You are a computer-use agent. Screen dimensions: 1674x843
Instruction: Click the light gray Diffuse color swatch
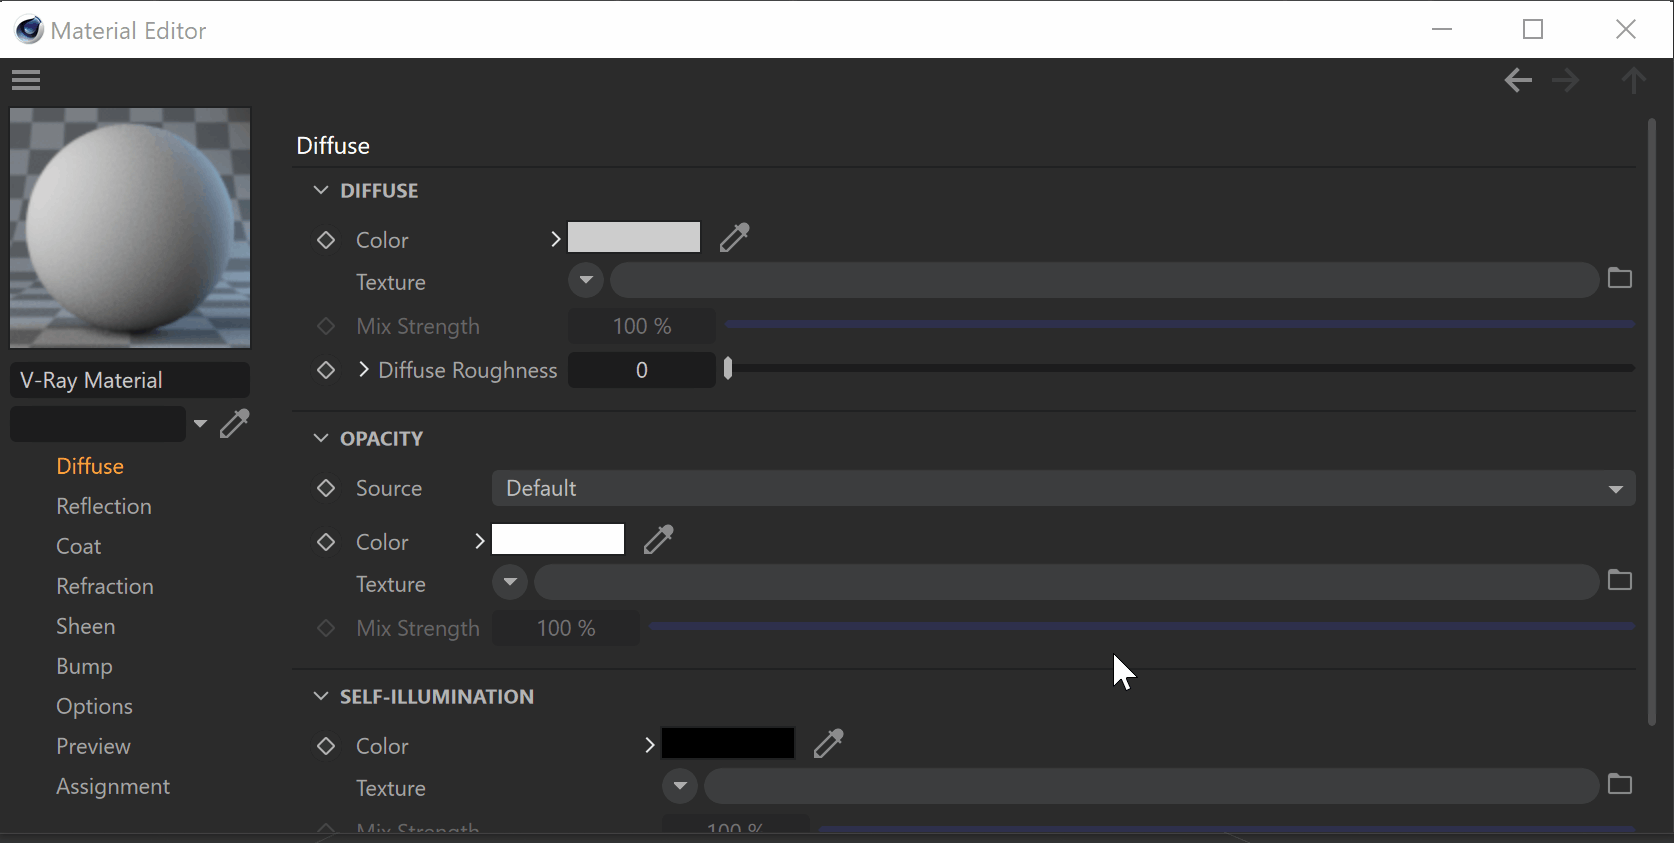[634, 238]
